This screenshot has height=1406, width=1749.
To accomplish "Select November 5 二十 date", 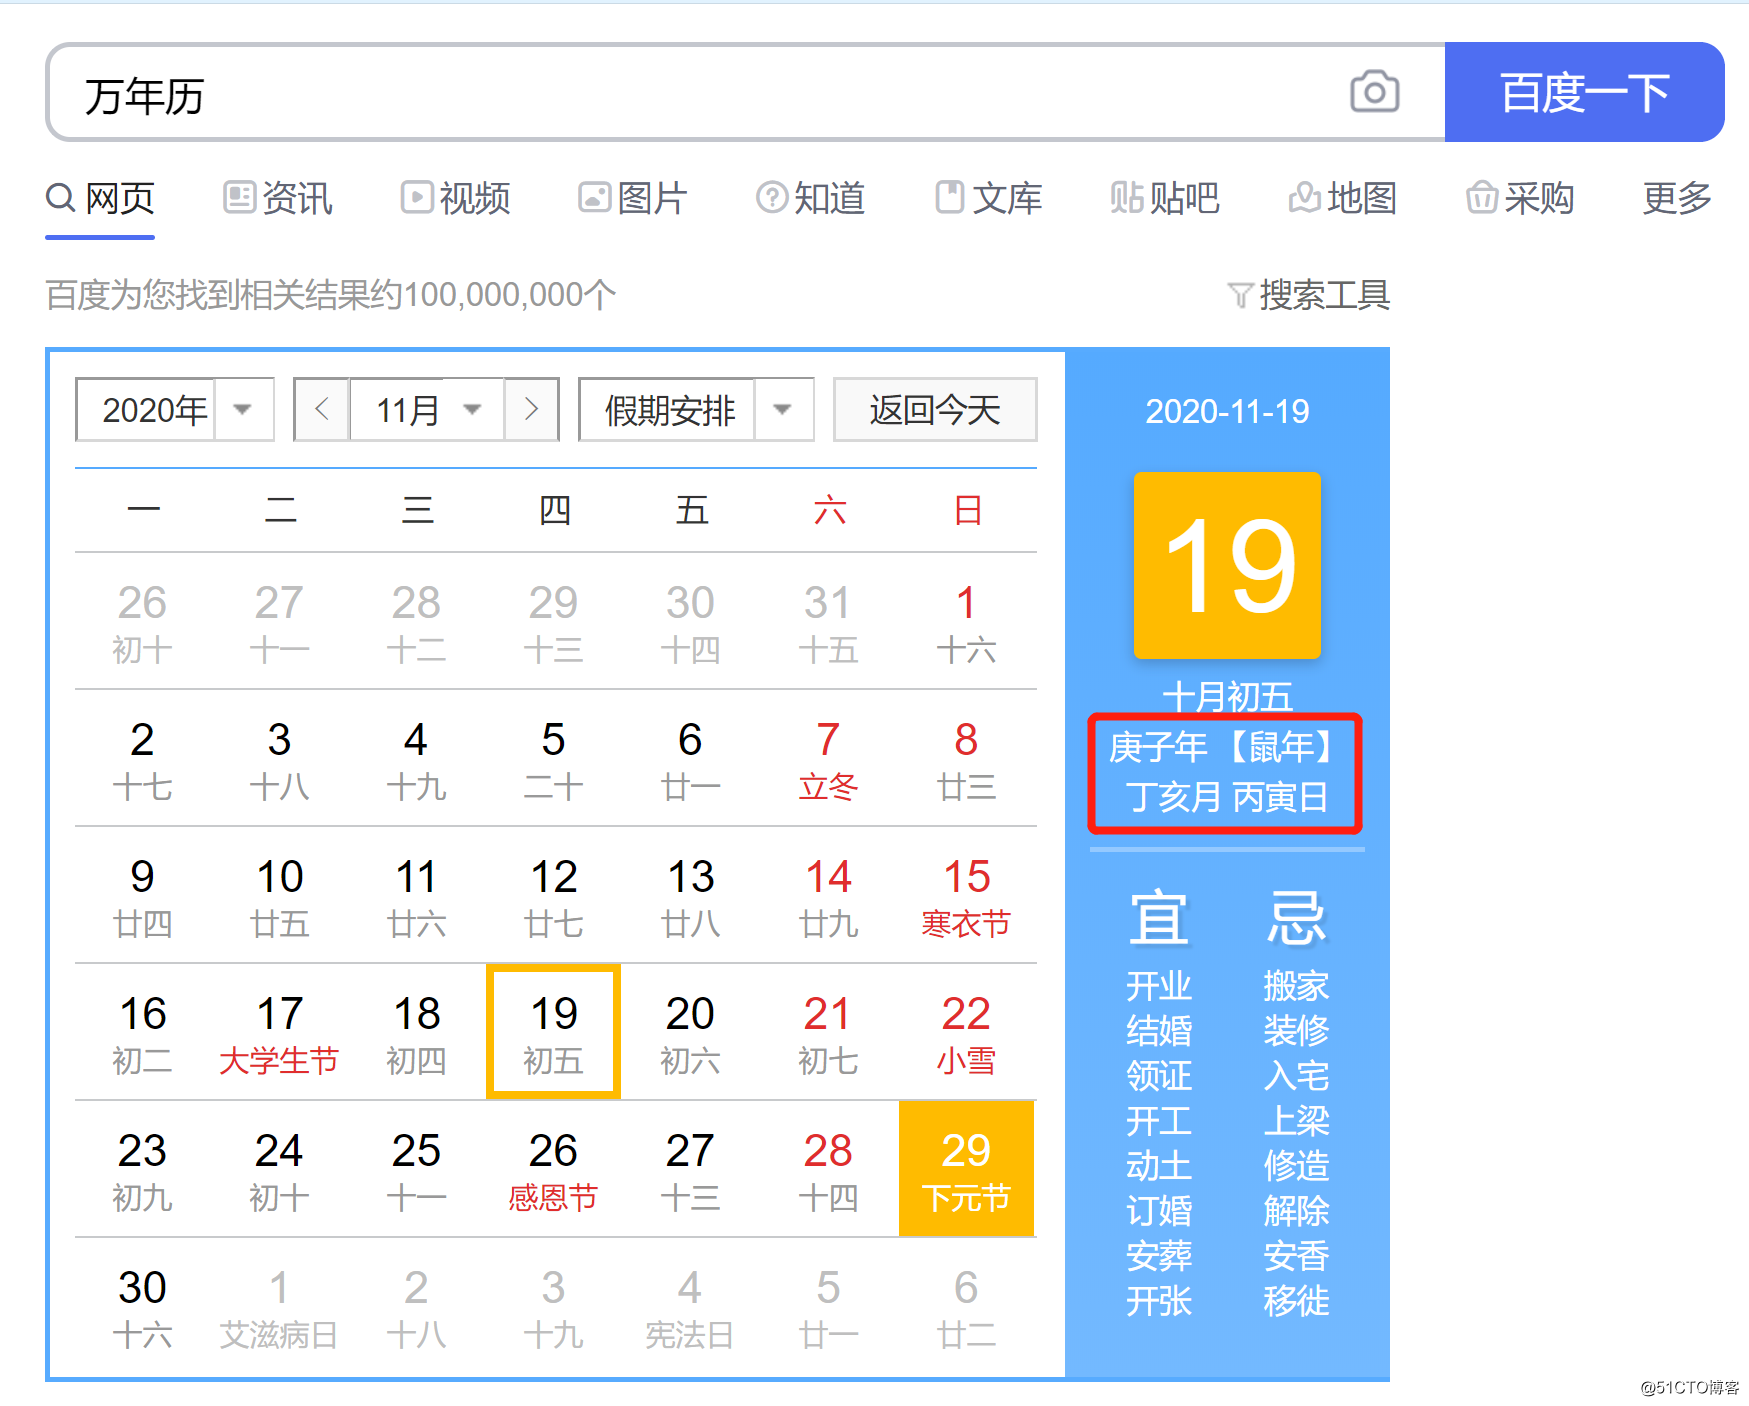I will click(553, 759).
